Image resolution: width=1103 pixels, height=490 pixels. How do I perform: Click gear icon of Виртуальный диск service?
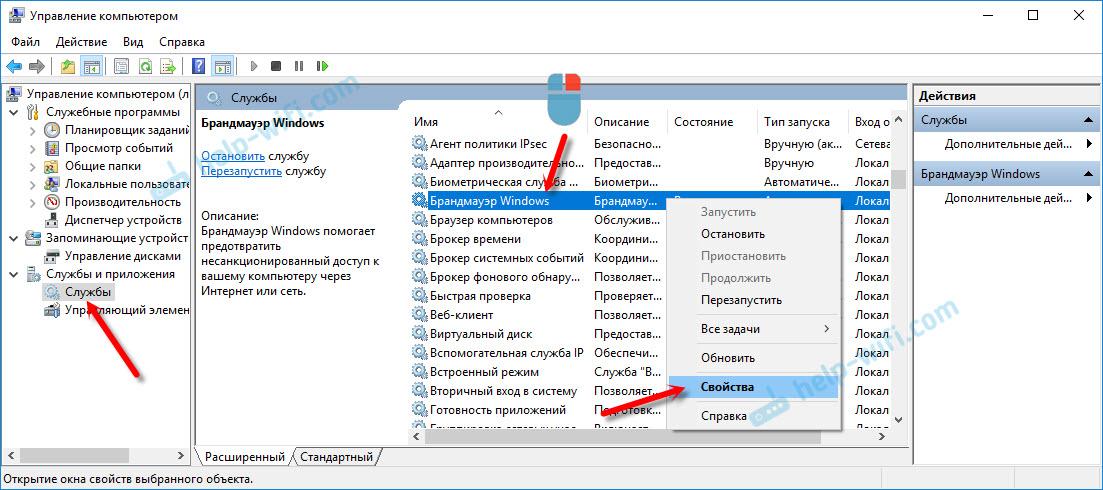click(419, 334)
